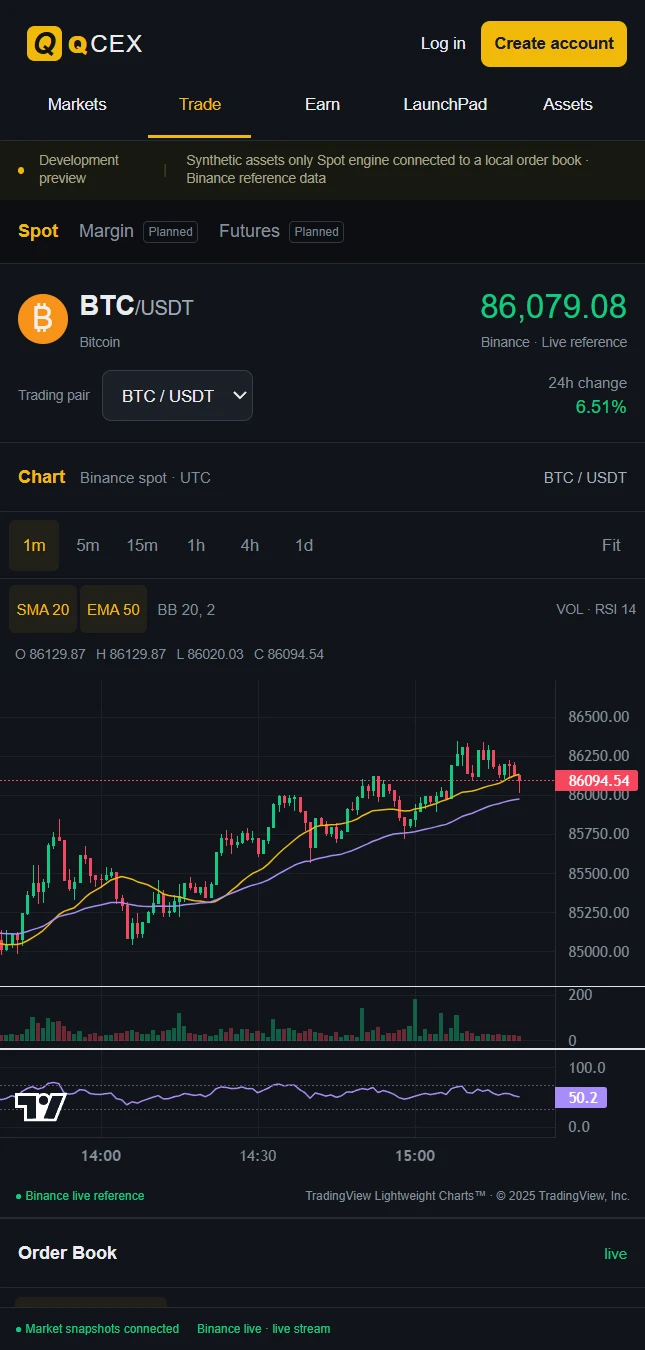Click the 6.51% 24h change value
Viewport: 645px width, 1350px height.
601,407
